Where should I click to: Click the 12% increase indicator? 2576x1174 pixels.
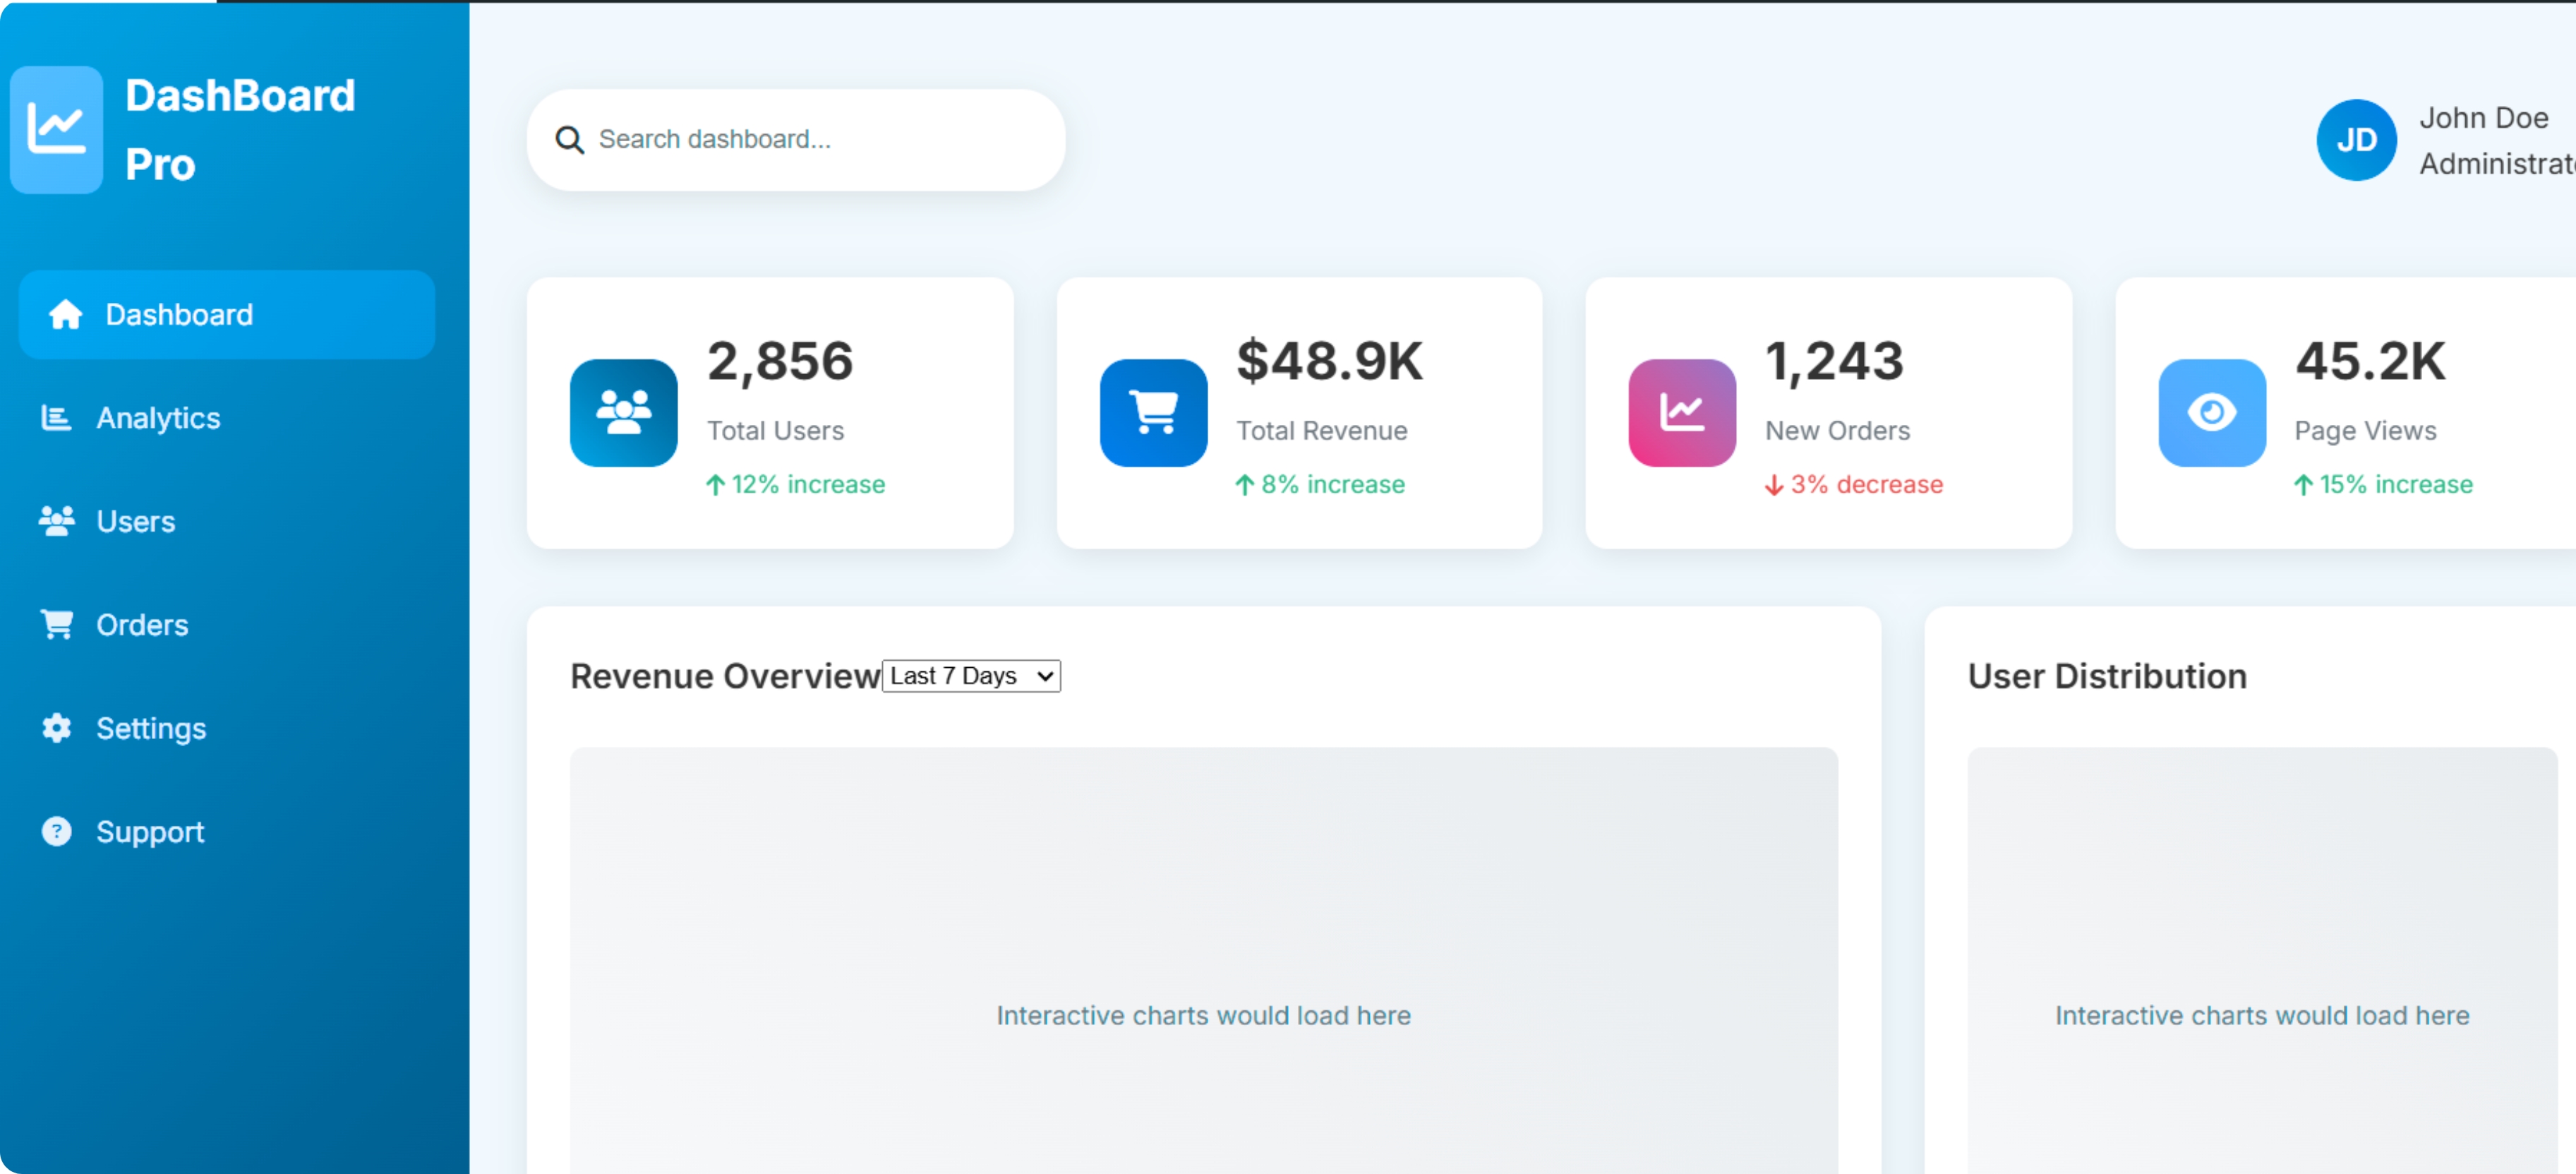click(x=796, y=484)
